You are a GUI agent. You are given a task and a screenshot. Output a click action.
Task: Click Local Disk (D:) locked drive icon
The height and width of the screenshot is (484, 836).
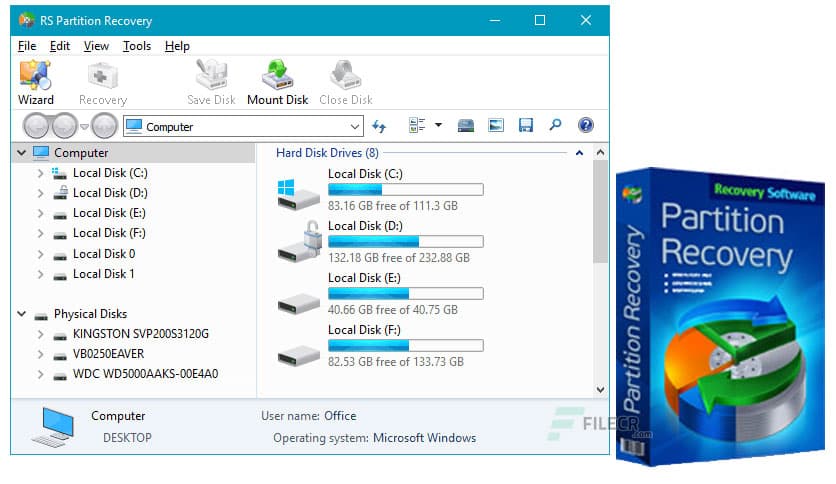click(300, 242)
